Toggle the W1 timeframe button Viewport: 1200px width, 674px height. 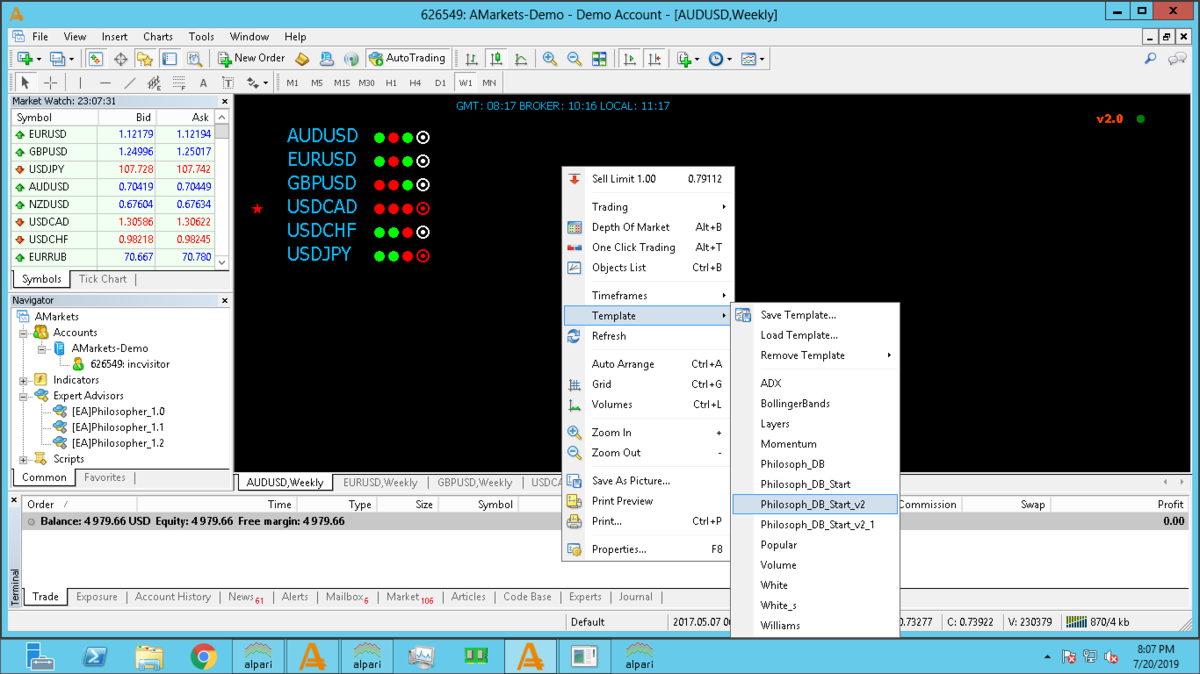[466, 83]
